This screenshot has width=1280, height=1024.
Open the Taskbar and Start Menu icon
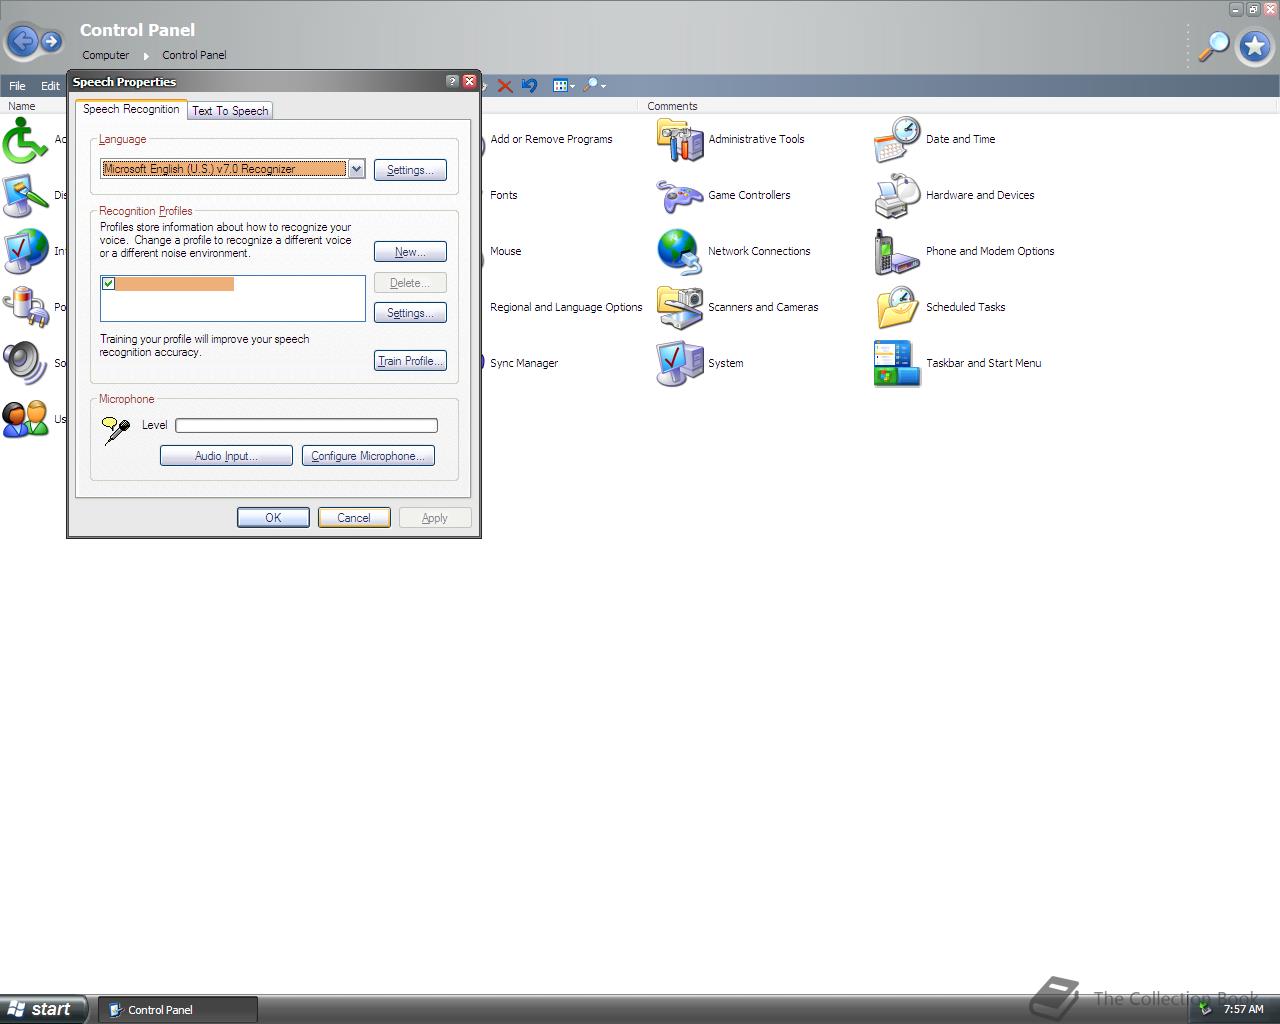[x=897, y=364]
